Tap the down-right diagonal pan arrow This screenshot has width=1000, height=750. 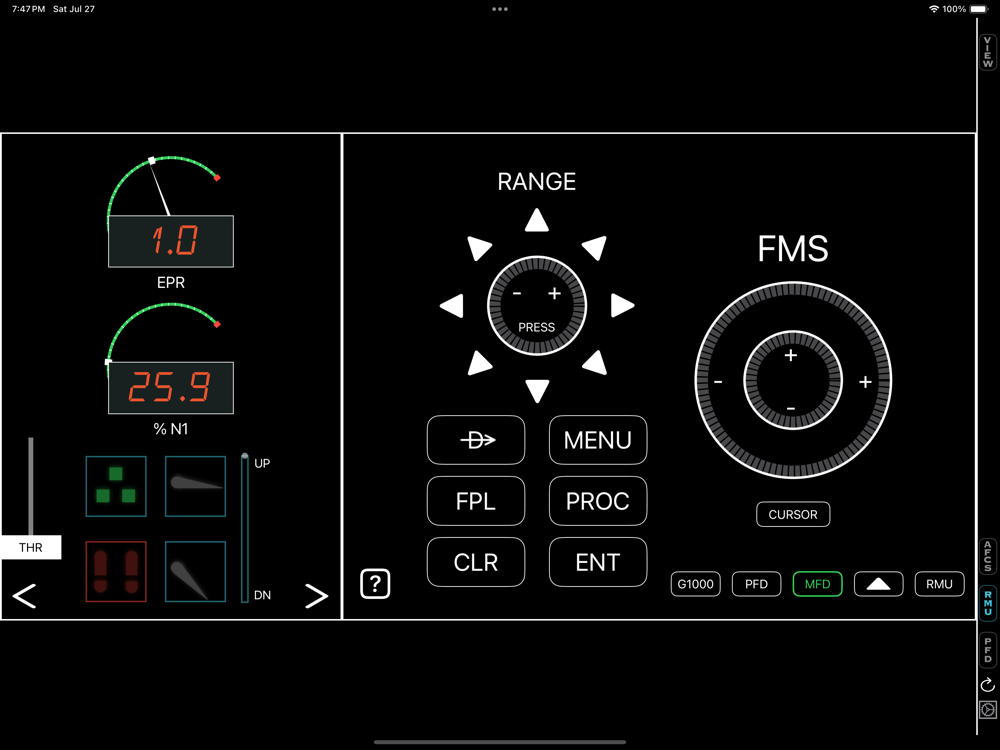pos(596,364)
